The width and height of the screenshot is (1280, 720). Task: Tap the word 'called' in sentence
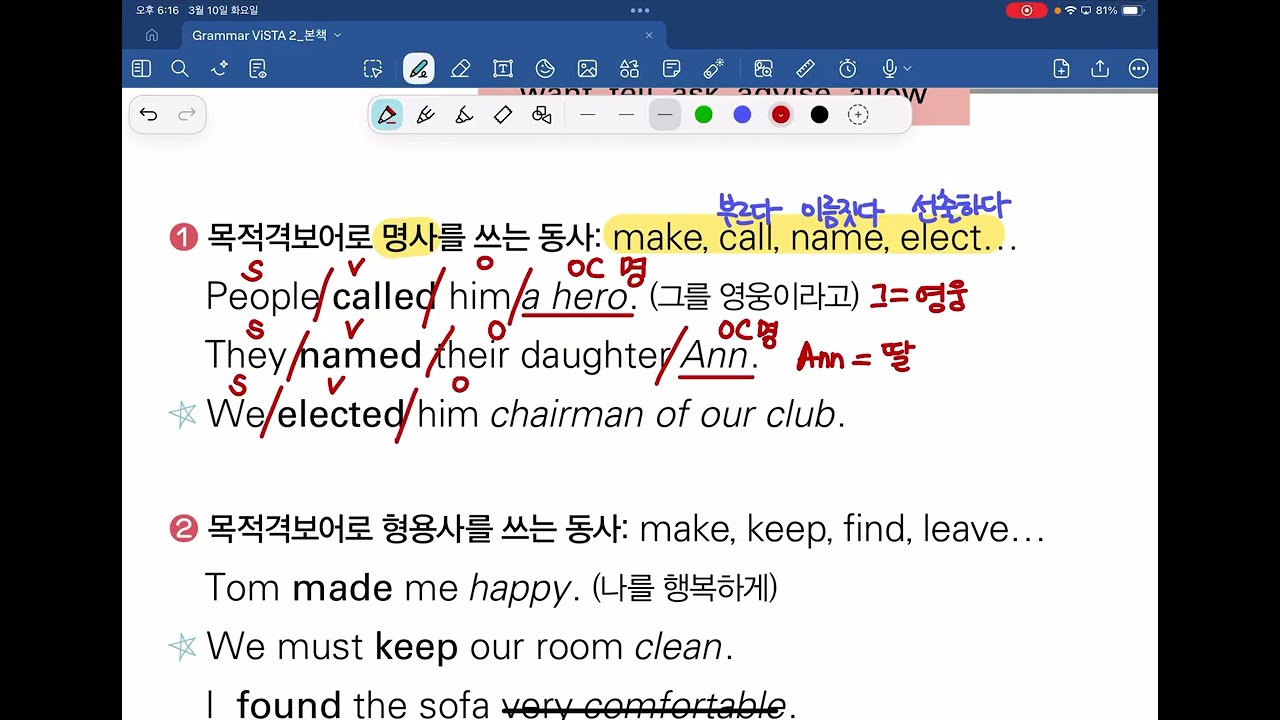coord(385,296)
